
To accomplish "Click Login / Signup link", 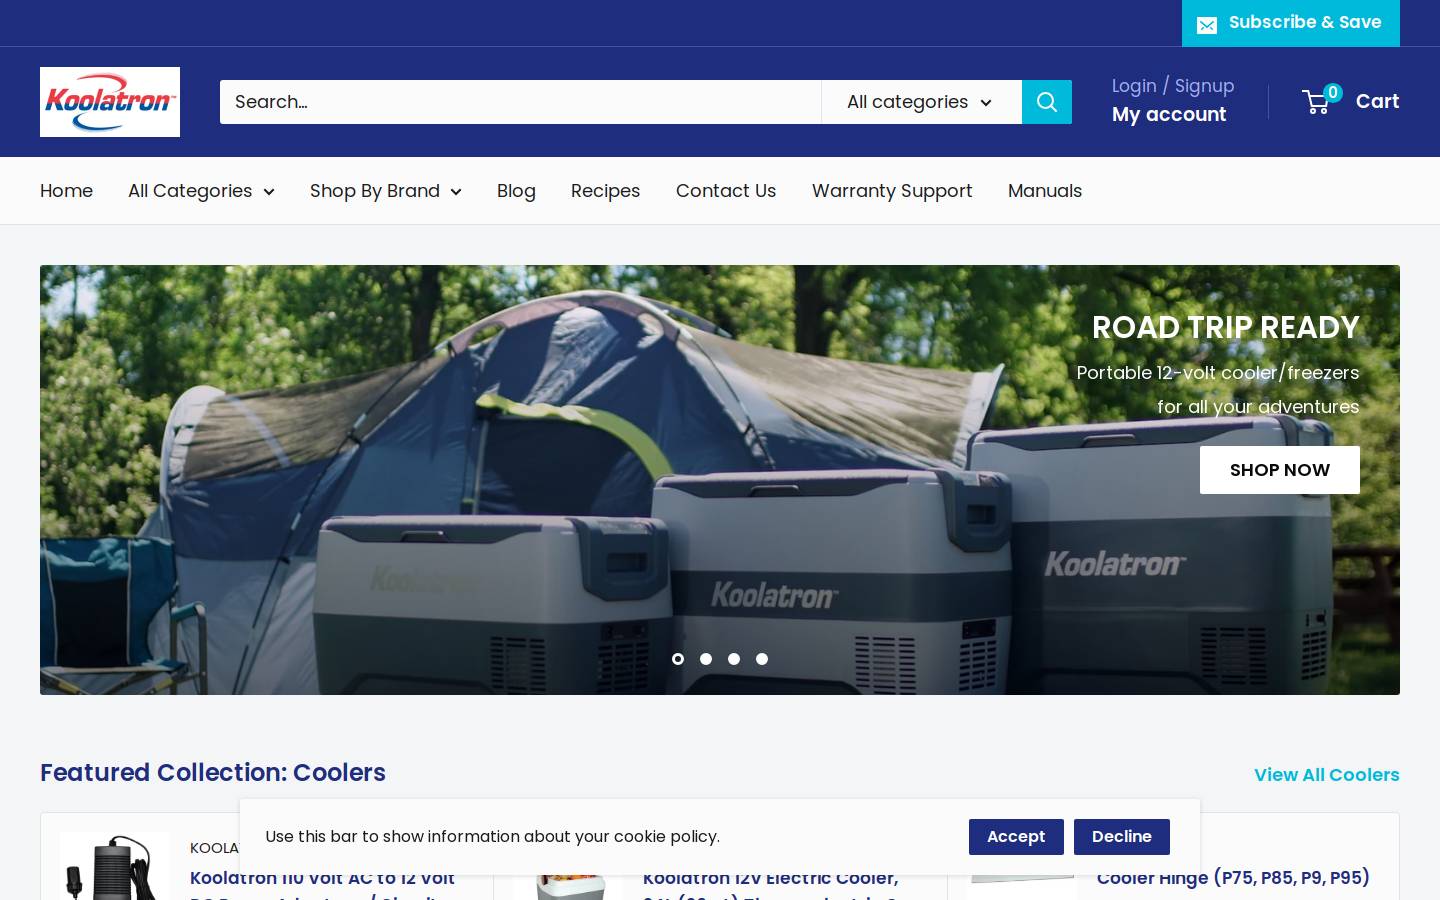I will pyautogui.click(x=1173, y=86).
